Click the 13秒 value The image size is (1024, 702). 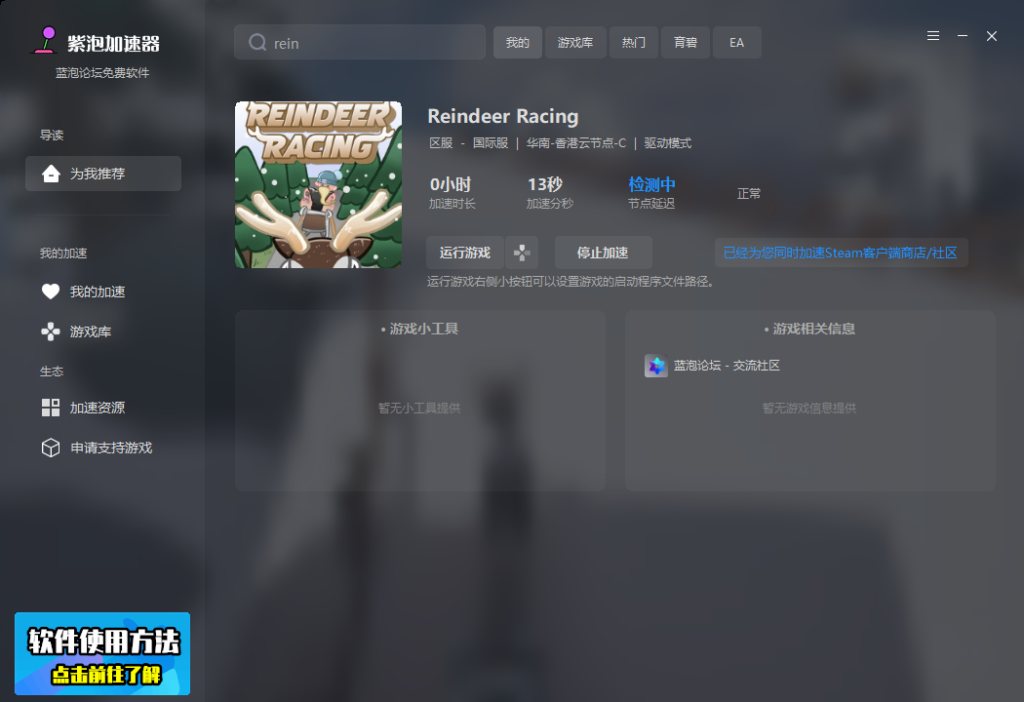[x=545, y=184]
